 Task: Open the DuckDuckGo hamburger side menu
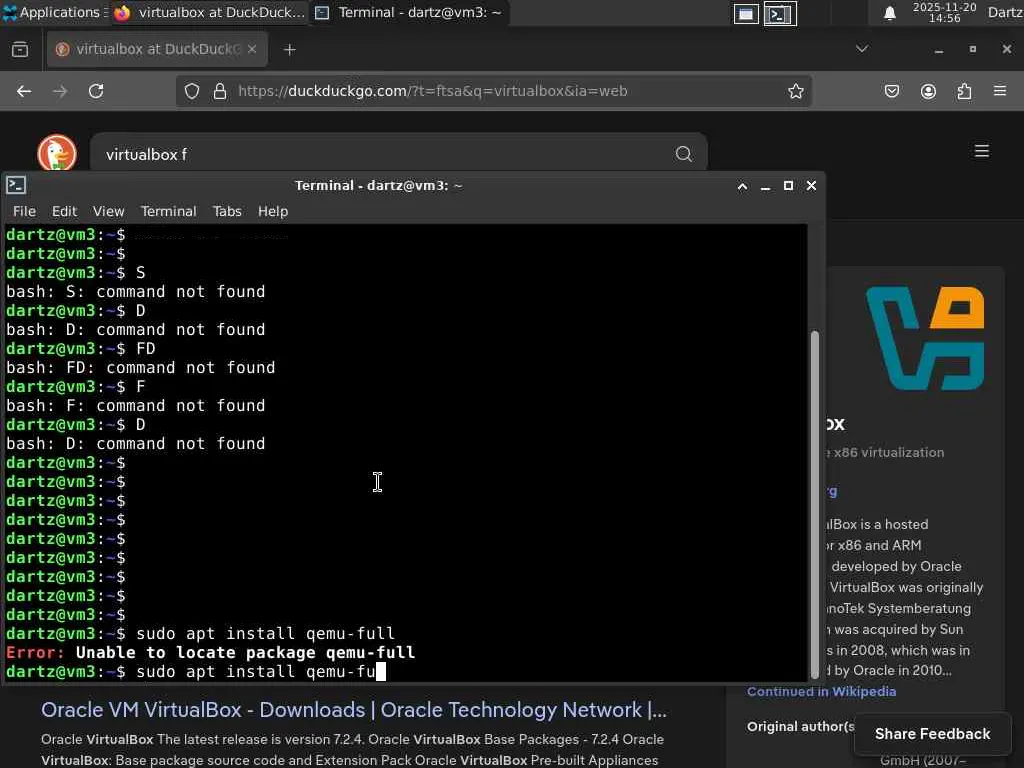(982, 152)
